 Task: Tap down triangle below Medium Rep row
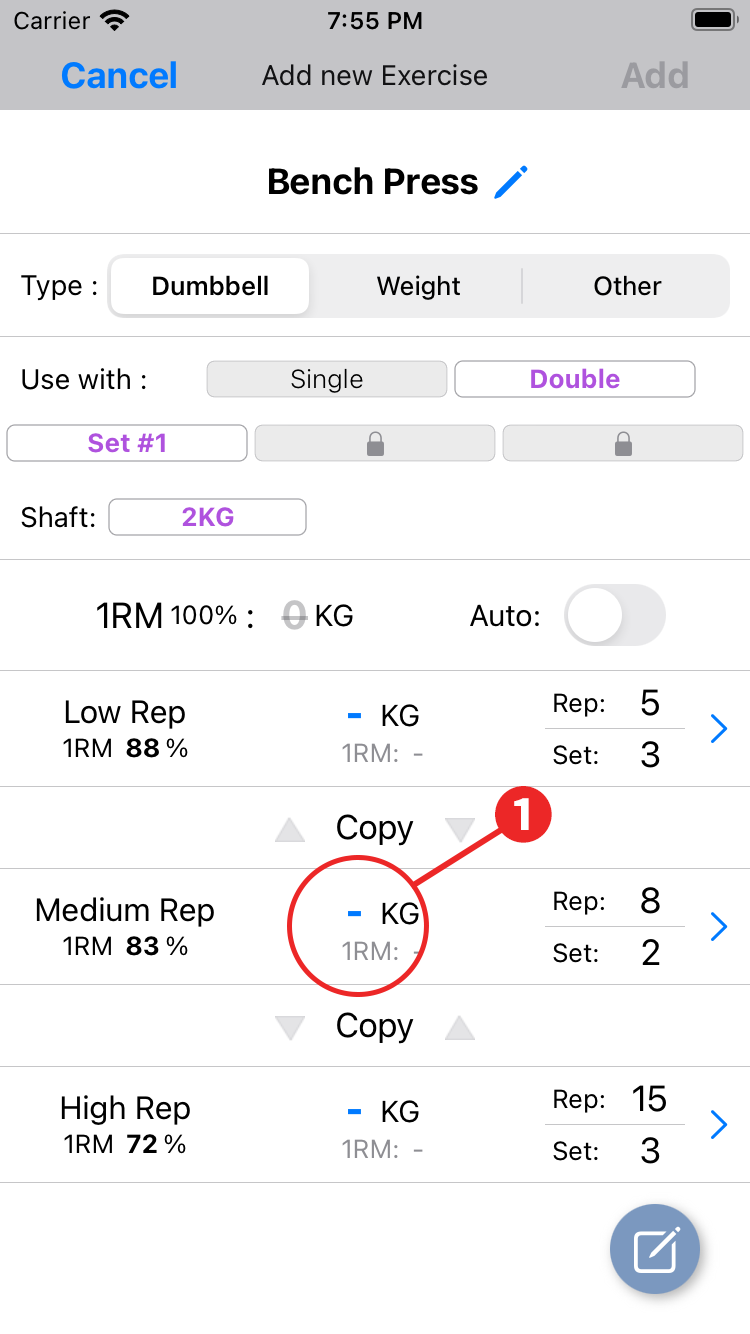pyautogui.click(x=290, y=1027)
